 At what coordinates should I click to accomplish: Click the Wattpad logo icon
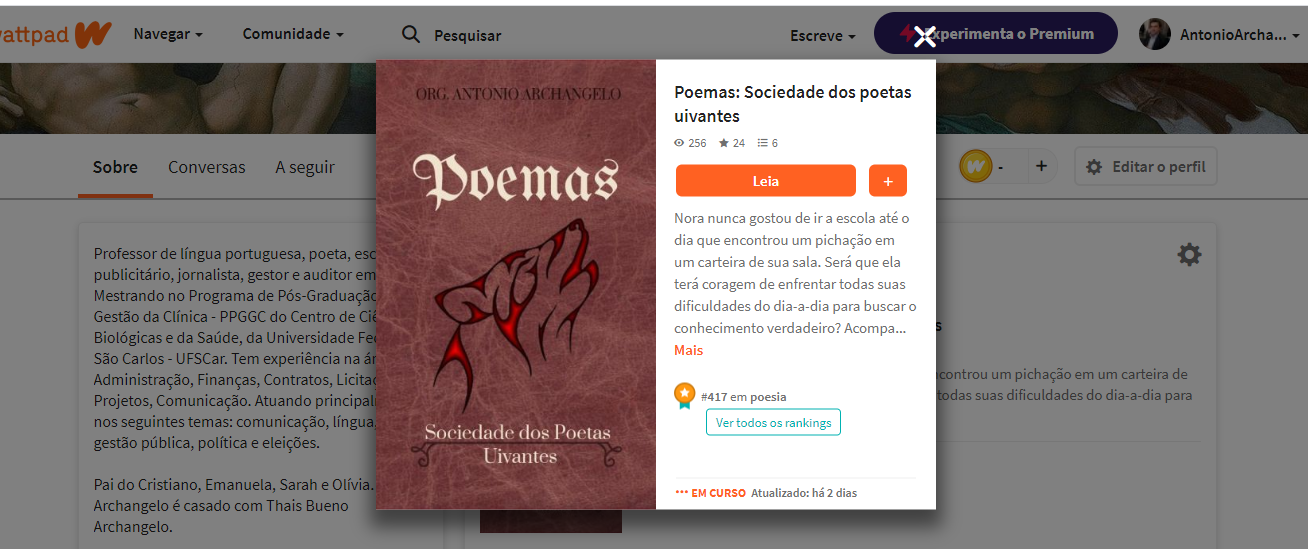pyautogui.click(x=92, y=34)
